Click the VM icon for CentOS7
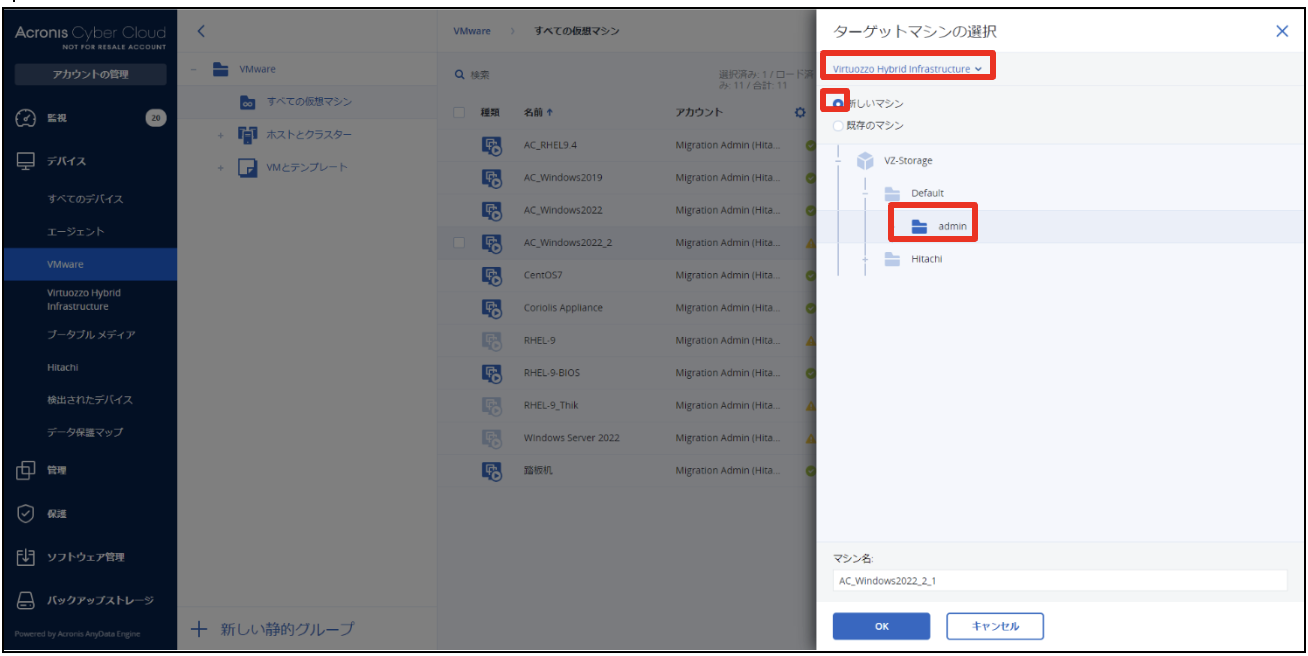 492,275
